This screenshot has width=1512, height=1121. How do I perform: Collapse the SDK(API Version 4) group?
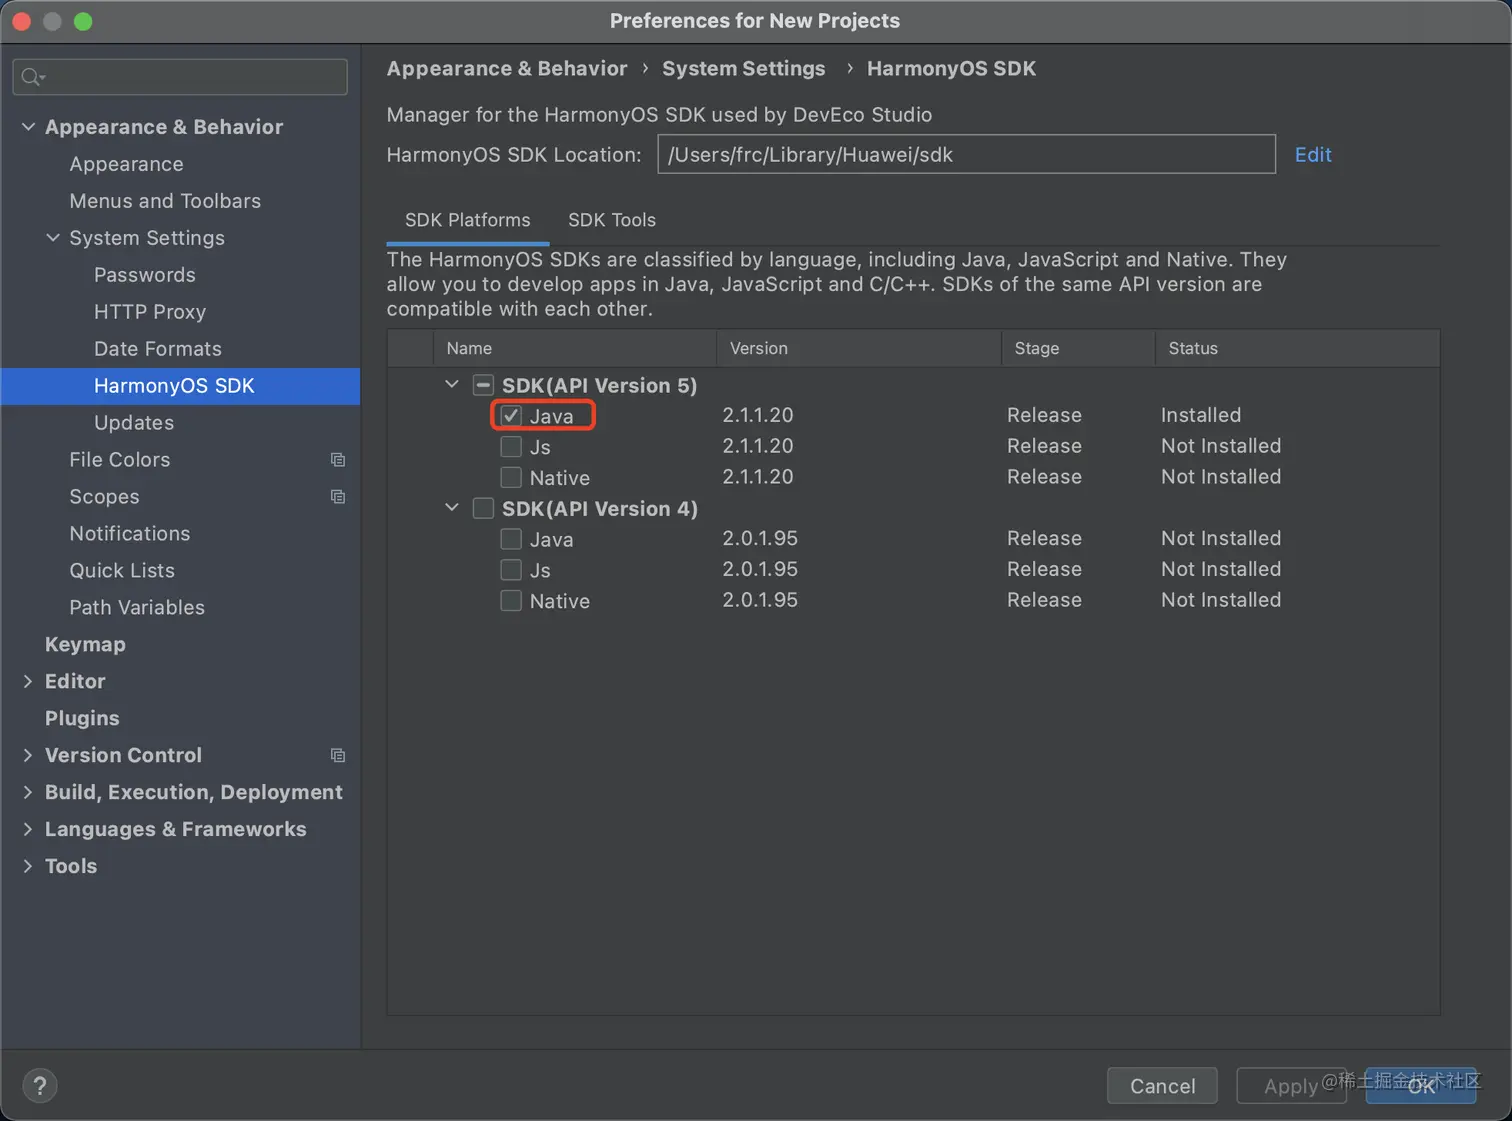pyautogui.click(x=452, y=508)
